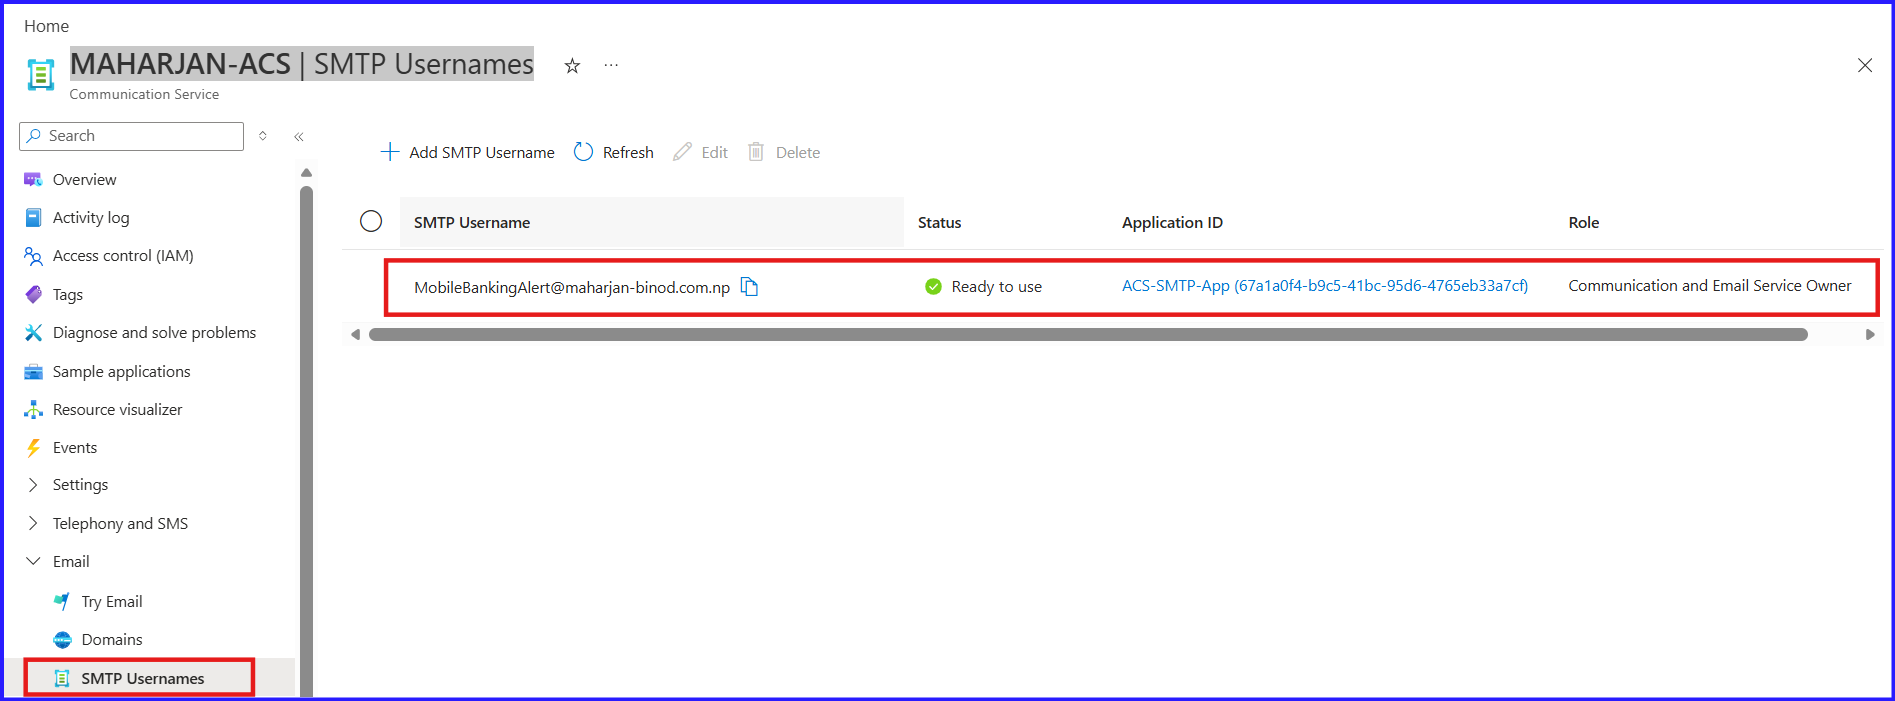Go to Tags
Viewport: 1895px width, 701px height.
[x=68, y=295]
